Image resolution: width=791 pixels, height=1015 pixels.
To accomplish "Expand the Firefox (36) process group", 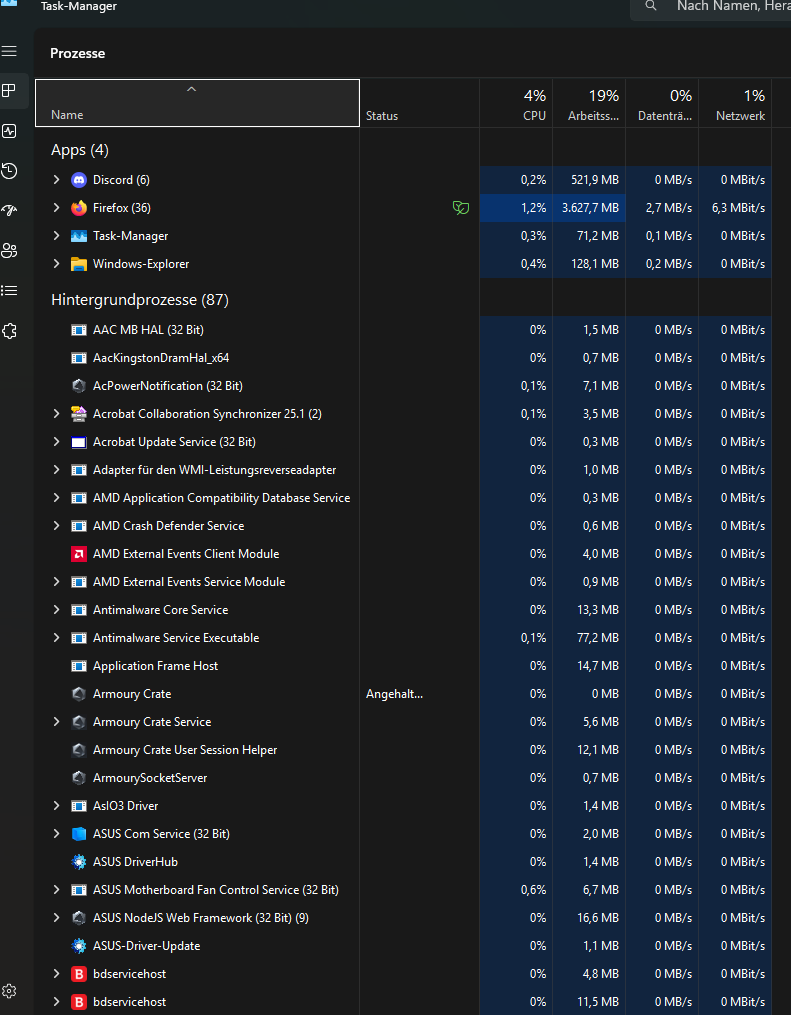I will (56, 208).
